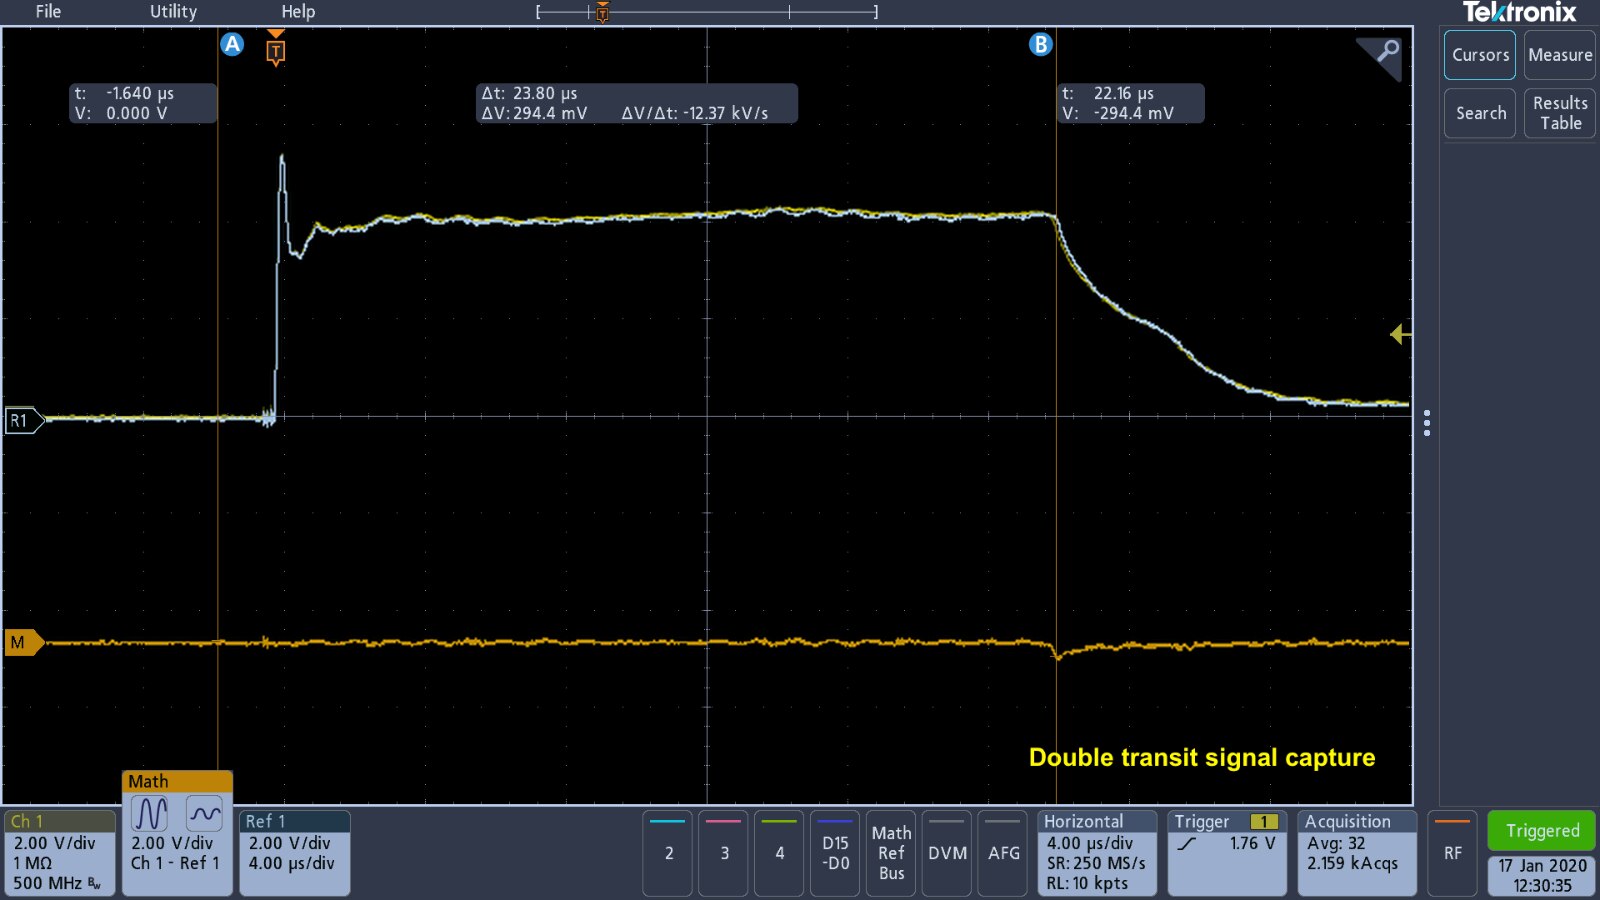Click the Tektronix logo
This screenshot has width=1600, height=900.
pos(1519,12)
